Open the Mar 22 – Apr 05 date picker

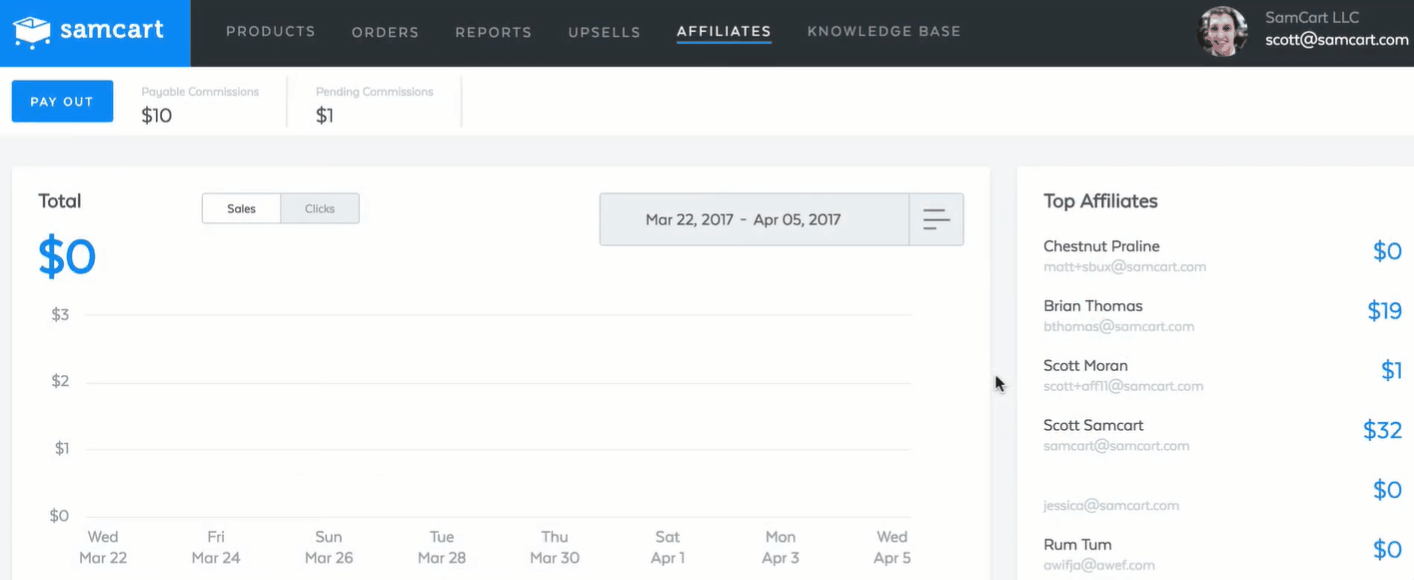click(x=754, y=219)
